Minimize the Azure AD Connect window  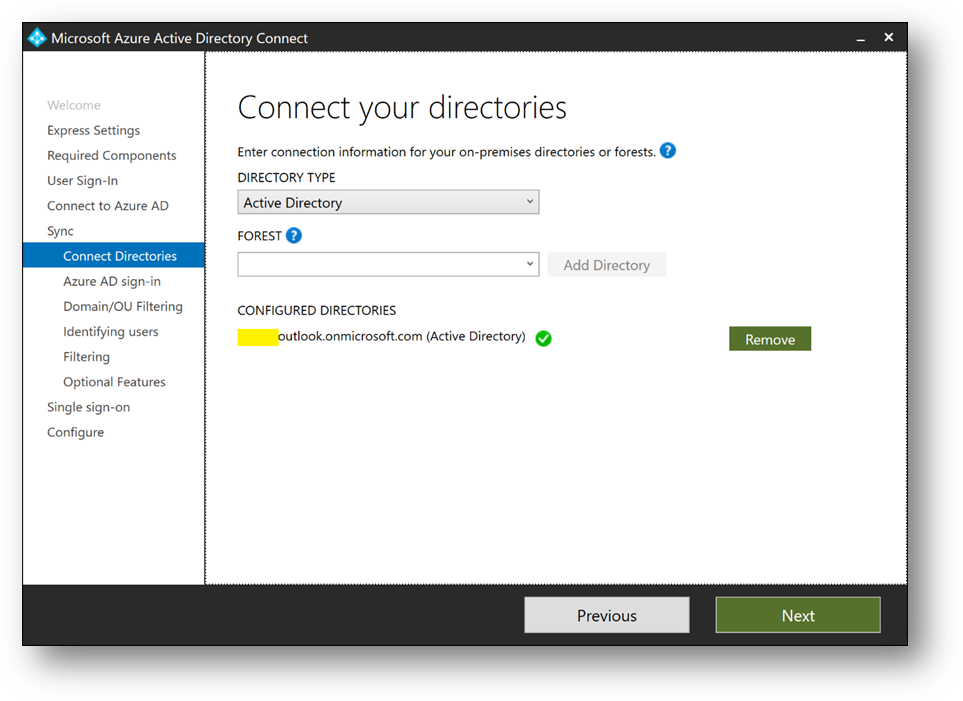[860, 38]
